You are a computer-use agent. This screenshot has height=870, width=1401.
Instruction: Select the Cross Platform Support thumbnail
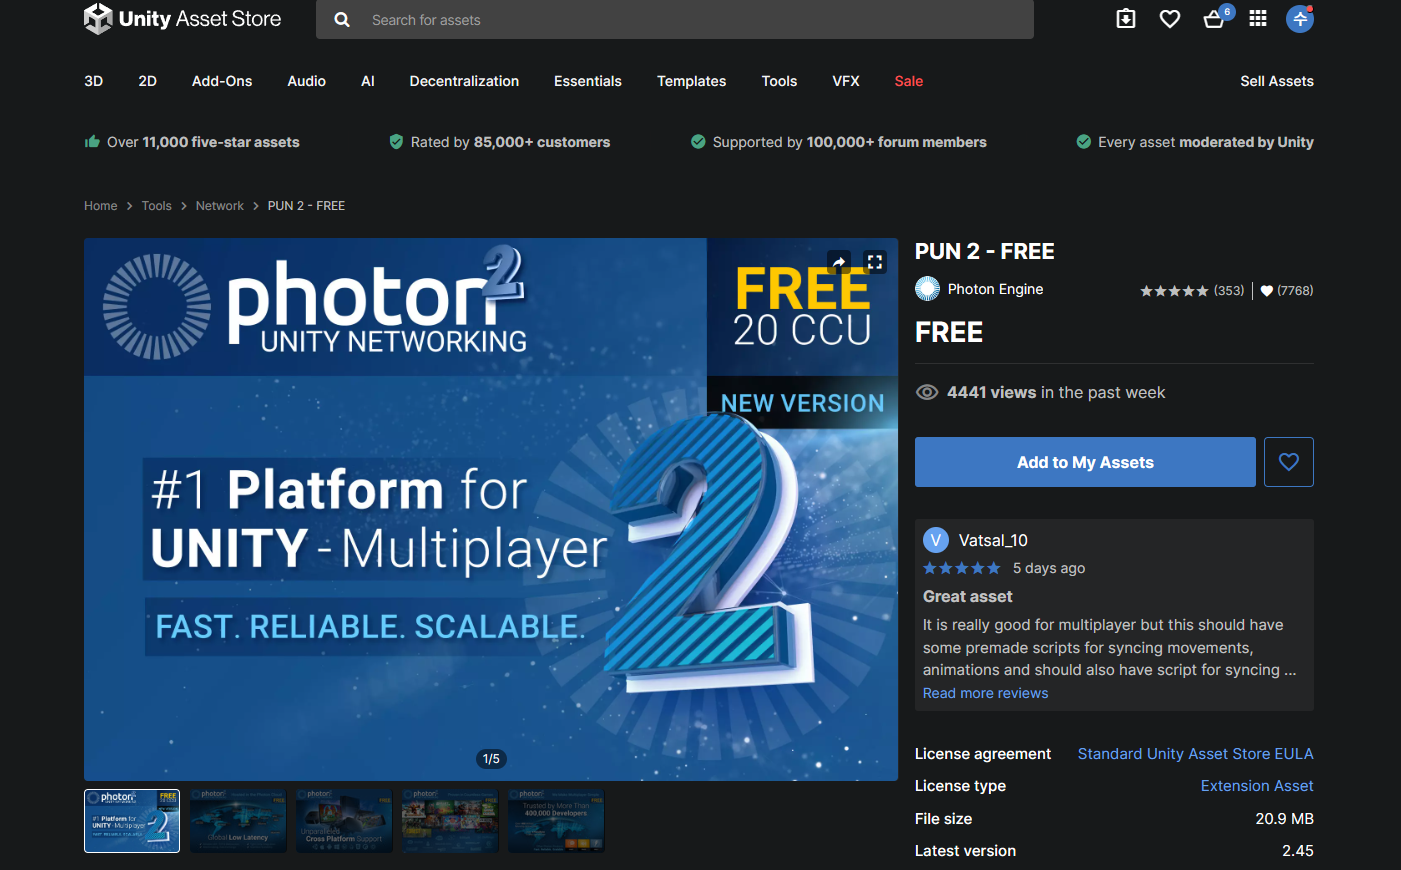click(x=344, y=821)
